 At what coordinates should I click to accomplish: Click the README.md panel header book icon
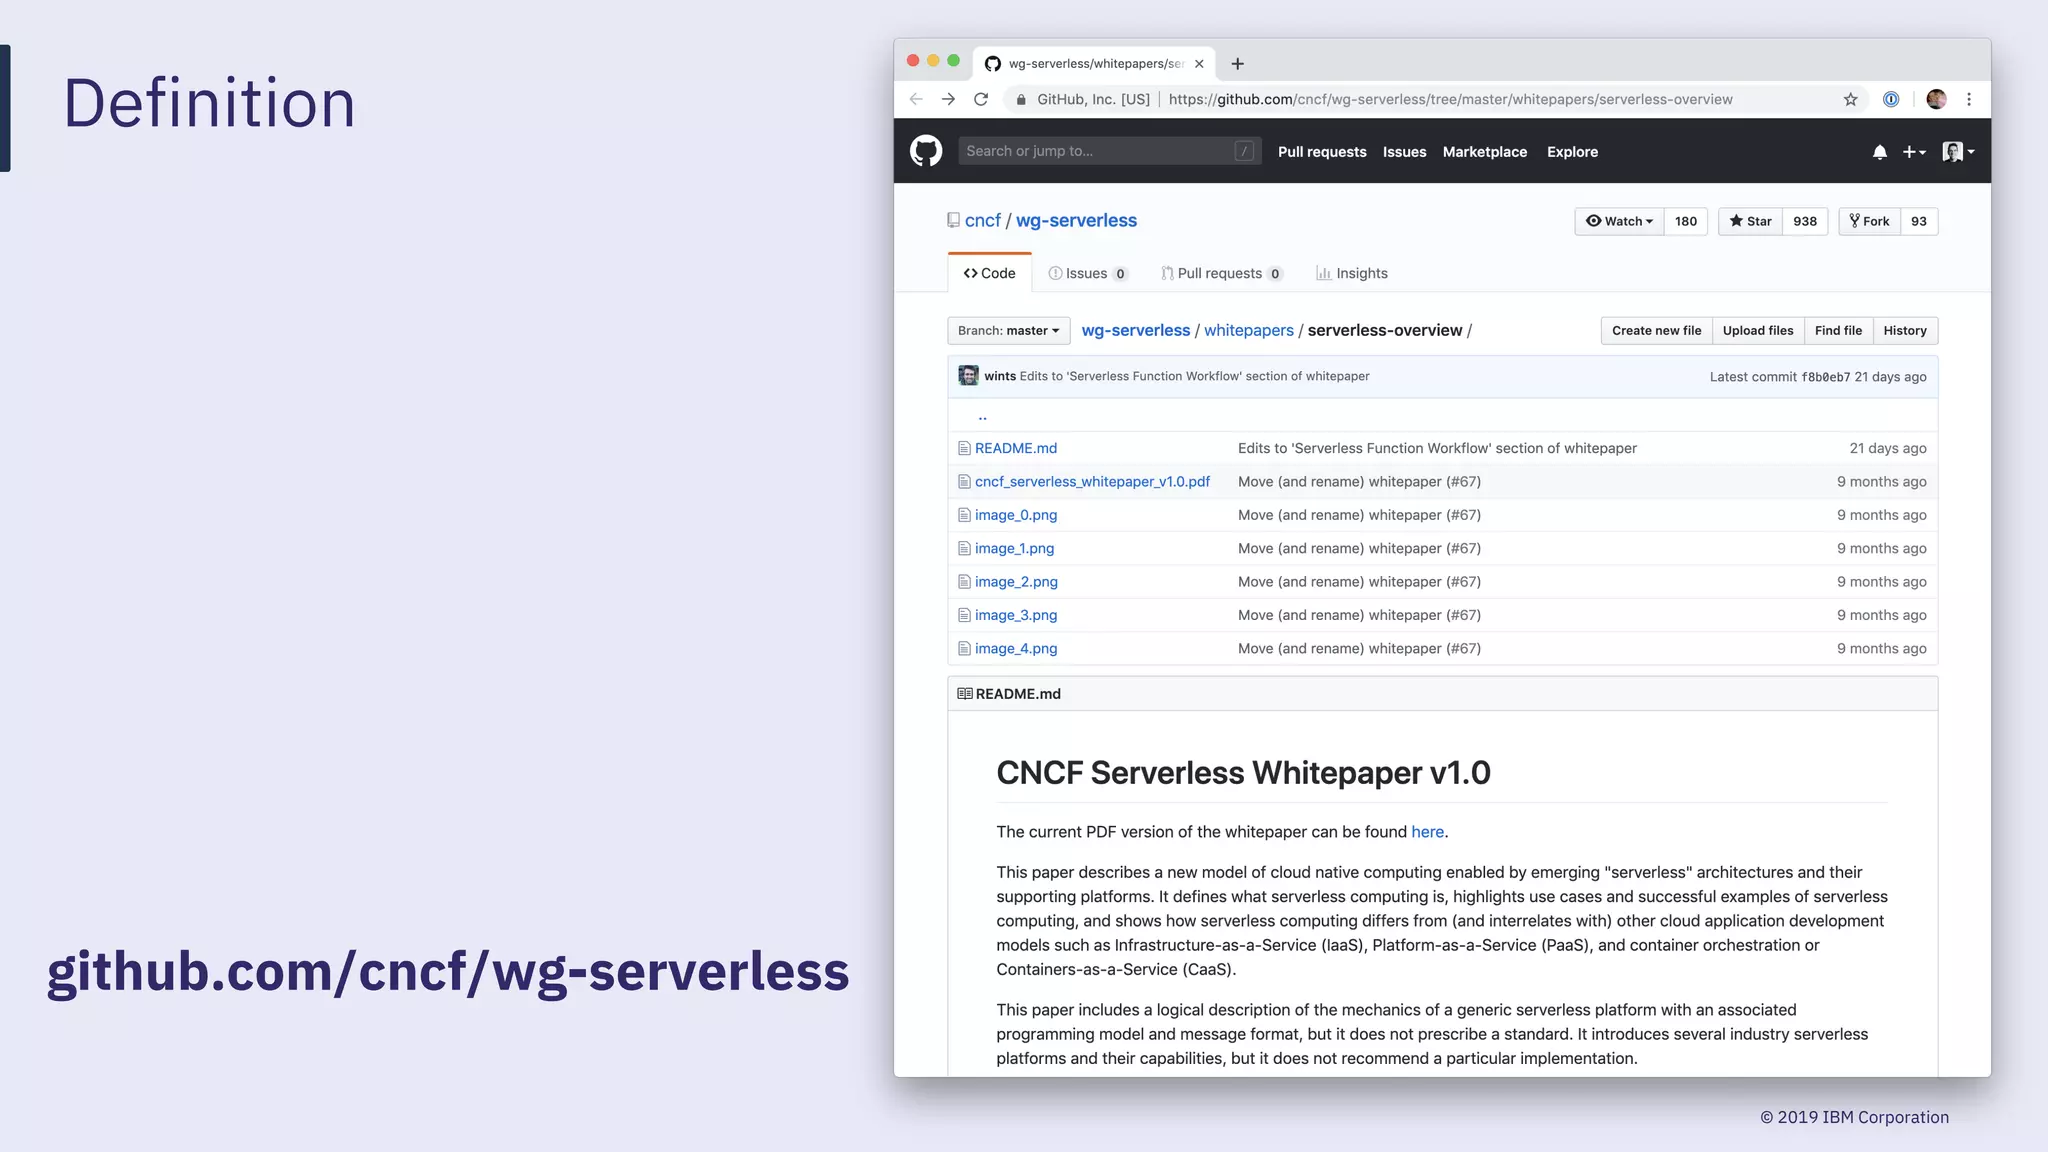(x=965, y=694)
